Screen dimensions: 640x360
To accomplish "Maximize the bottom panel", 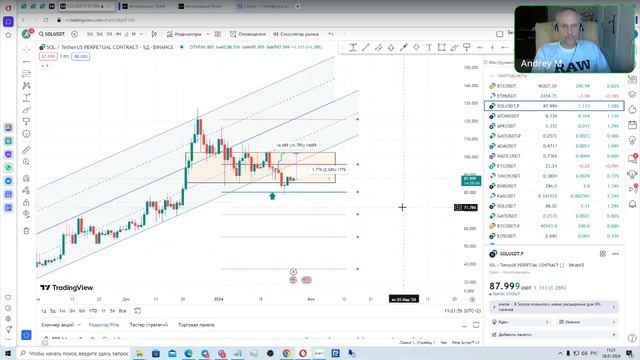I will click(x=476, y=325).
